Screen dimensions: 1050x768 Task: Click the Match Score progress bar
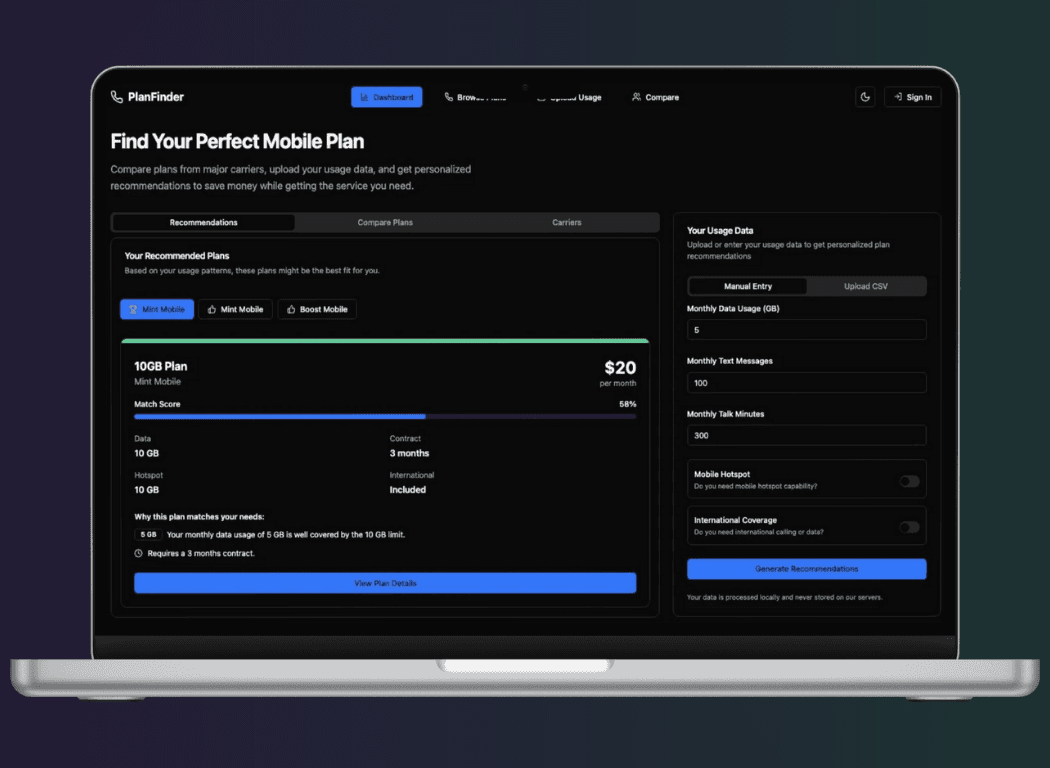(385, 416)
